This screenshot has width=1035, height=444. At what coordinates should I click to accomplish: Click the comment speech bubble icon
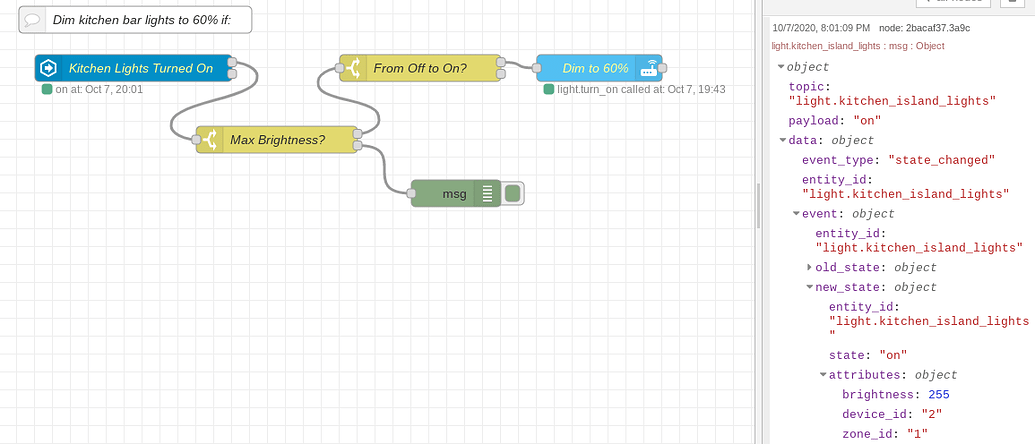[x=32, y=20]
